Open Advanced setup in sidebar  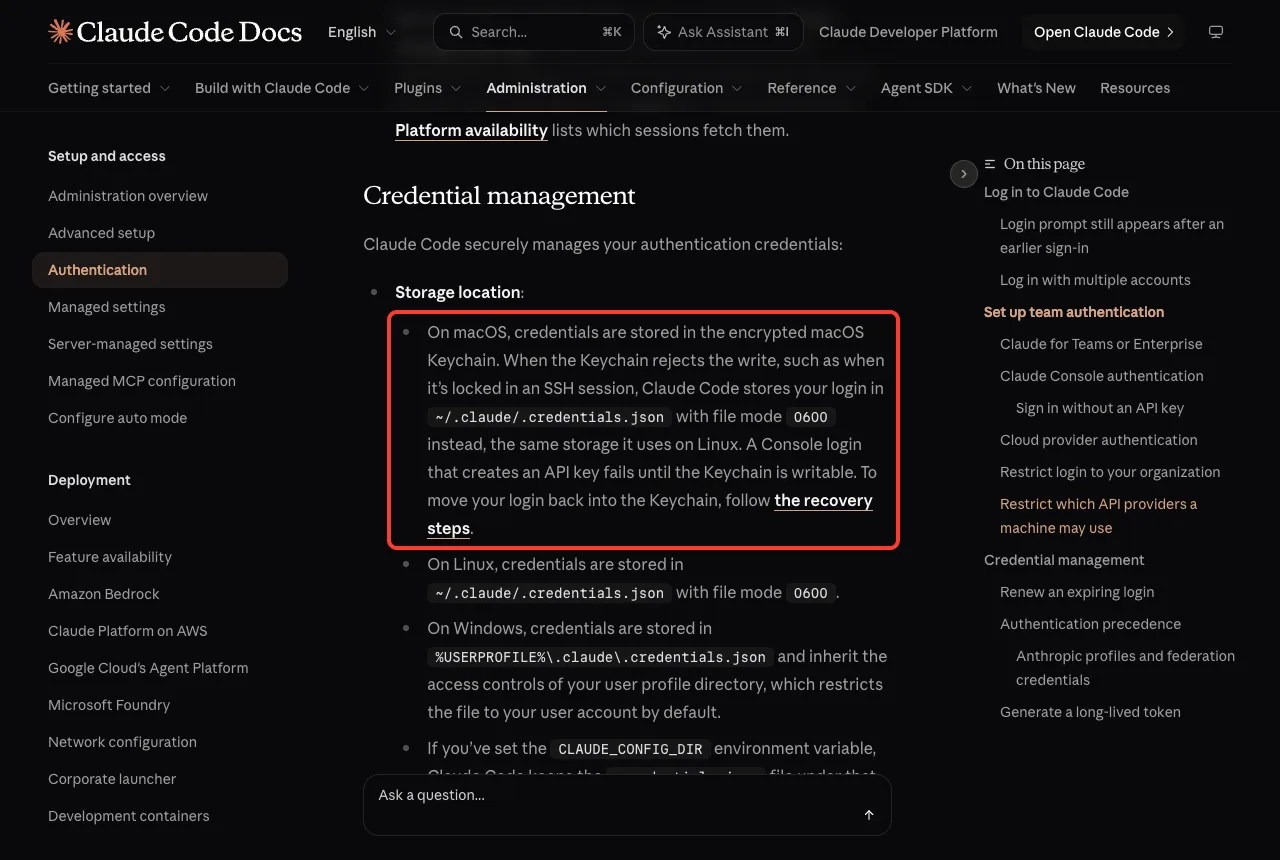(101, 233)
